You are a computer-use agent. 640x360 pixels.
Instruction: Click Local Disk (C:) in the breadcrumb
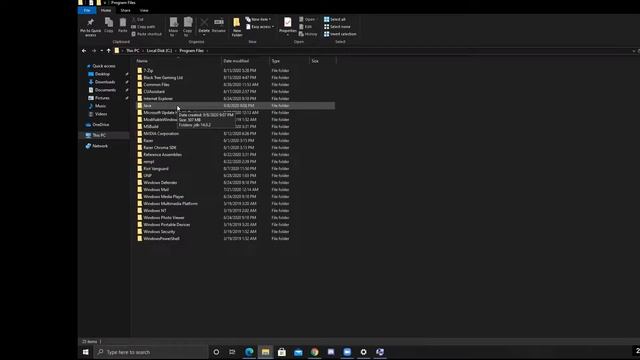pyautogui.click(x=159, y=51)
